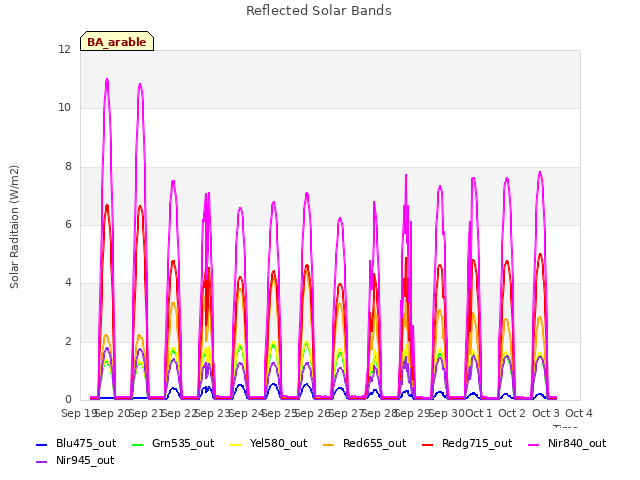Click the y-axis tick label 0
This screenshot has width=640, height=480.
pos(68,400)
